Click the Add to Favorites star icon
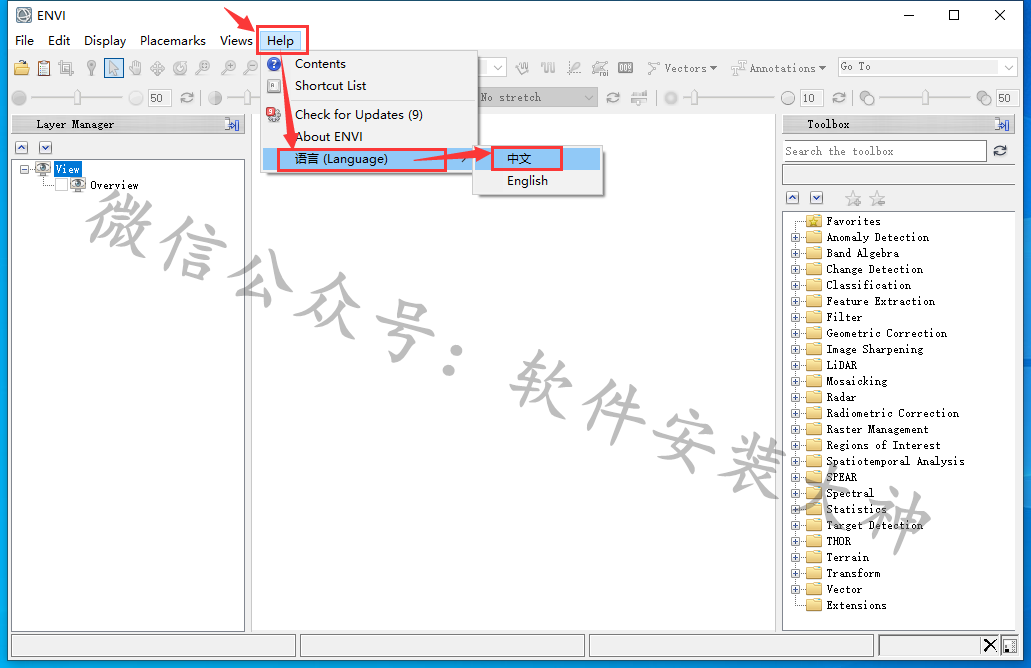 [x=853, y=199]
